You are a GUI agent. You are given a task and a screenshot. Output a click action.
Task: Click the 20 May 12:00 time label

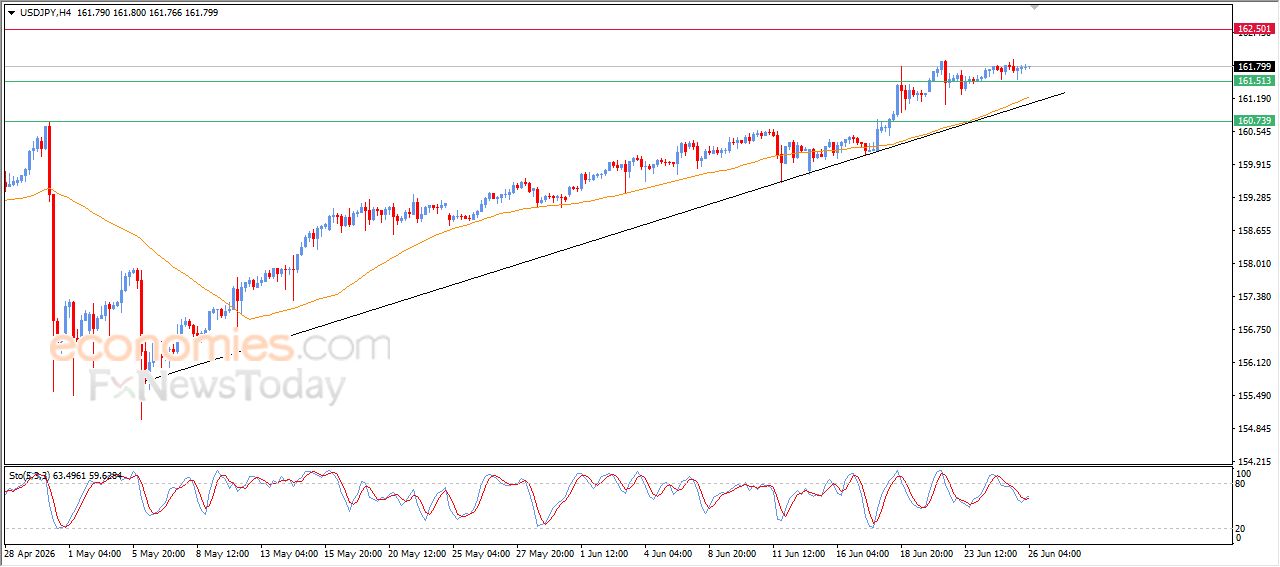417,553
